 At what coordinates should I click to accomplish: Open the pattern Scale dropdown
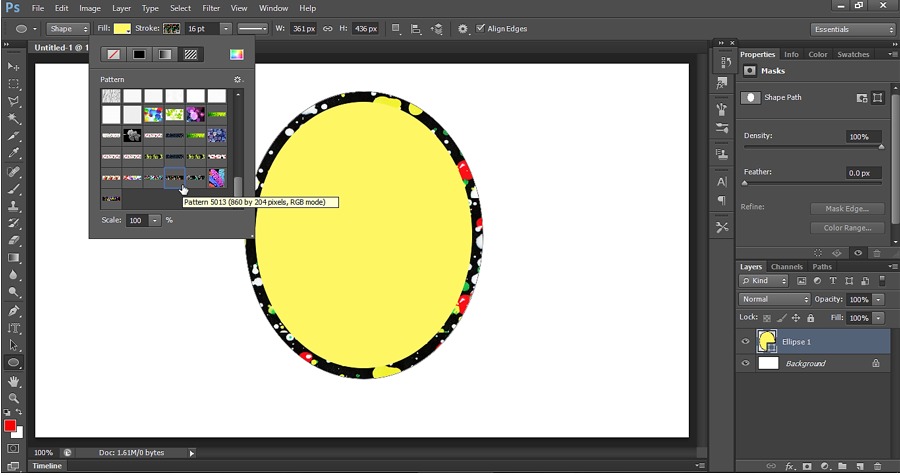[155, 220]
